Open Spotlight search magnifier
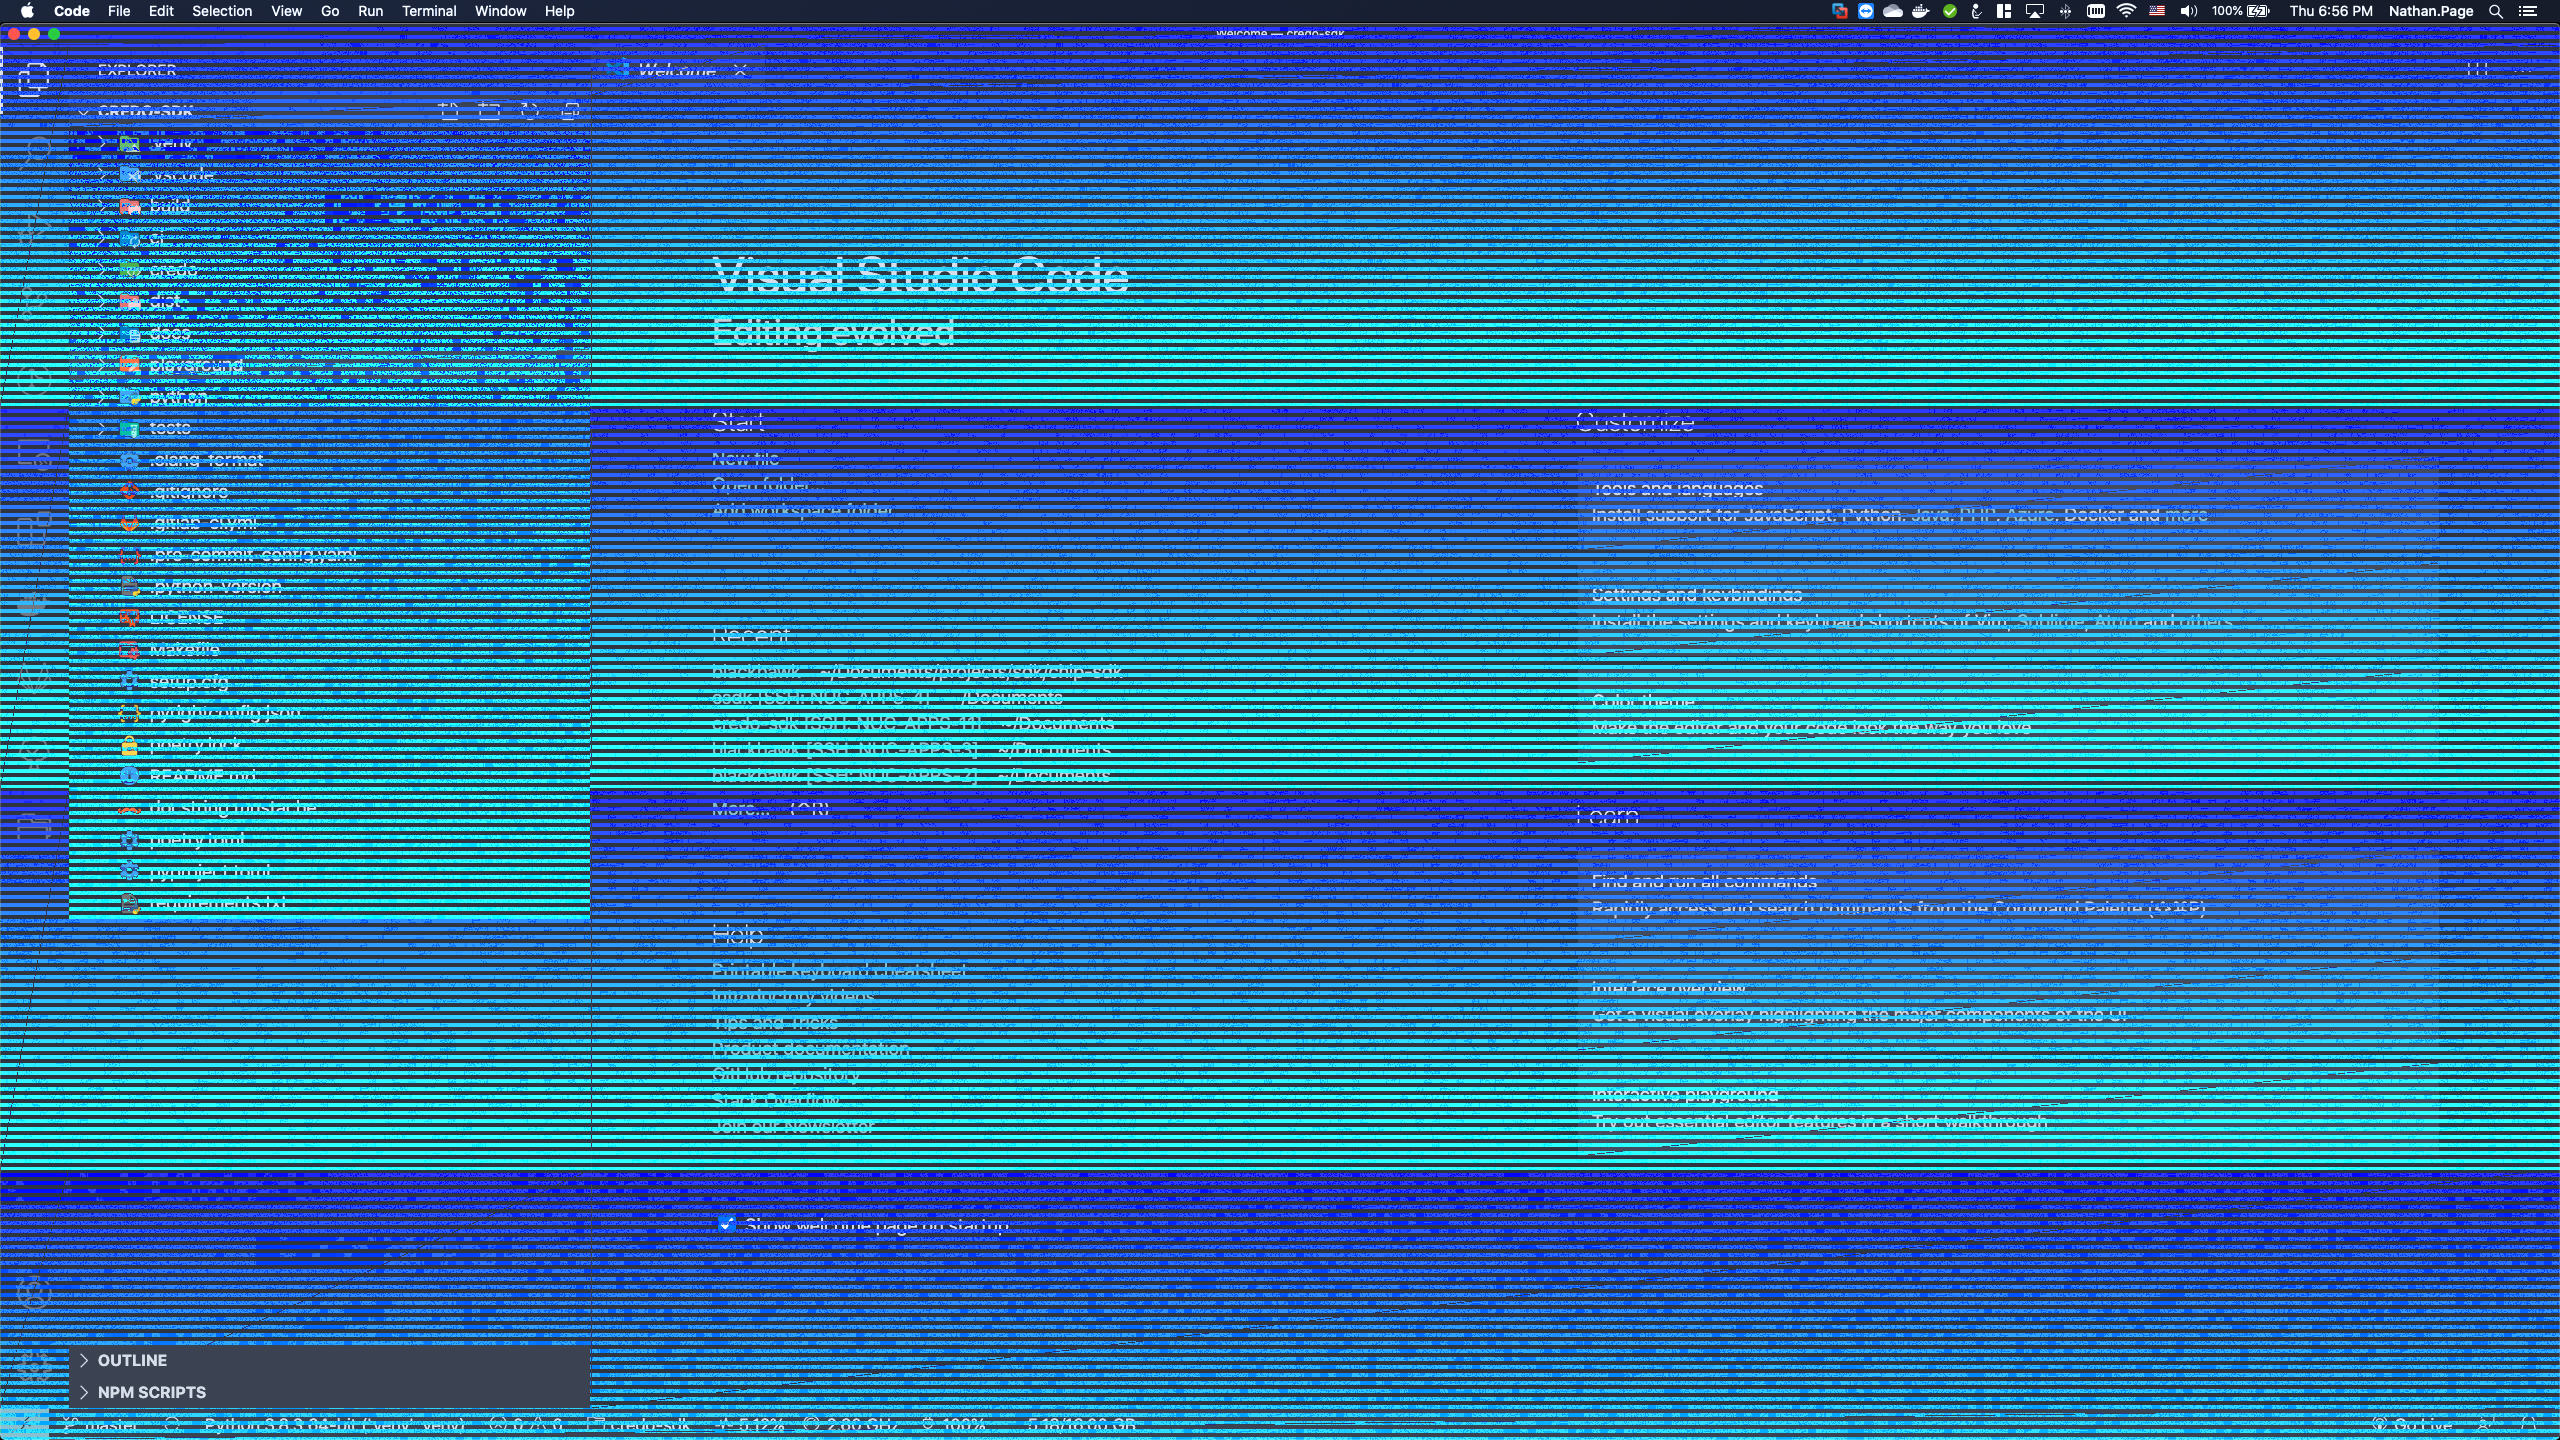The height and width of the screenshot is (1440, 2560). (2496, 11)
